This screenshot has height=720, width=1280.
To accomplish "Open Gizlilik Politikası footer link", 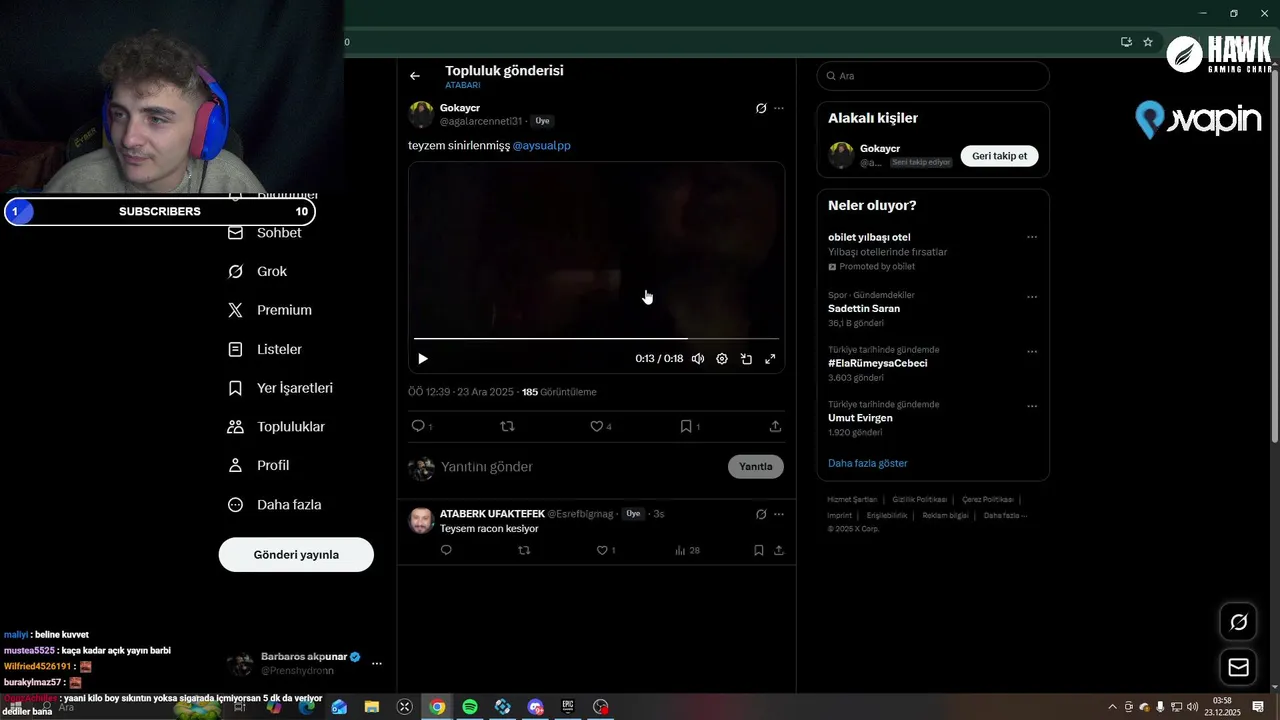I will [x=919, y=500].
